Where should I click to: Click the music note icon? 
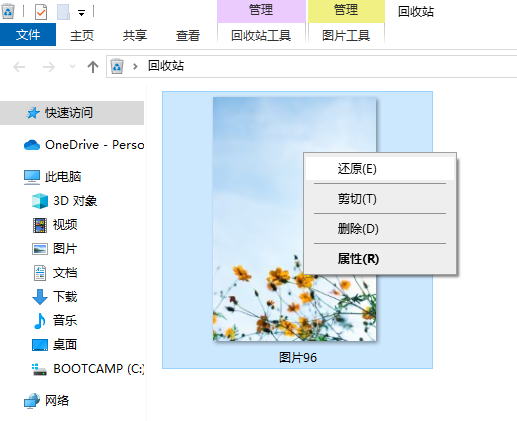pos(40,321)
